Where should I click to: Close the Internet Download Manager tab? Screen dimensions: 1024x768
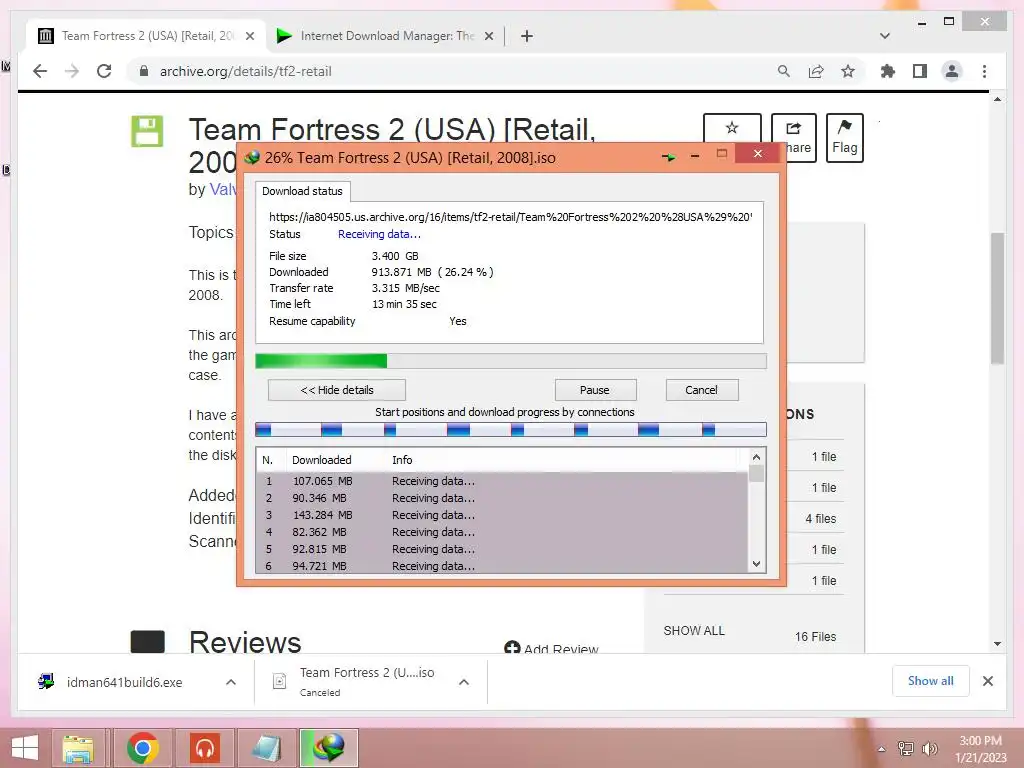[x=488, y=36]
